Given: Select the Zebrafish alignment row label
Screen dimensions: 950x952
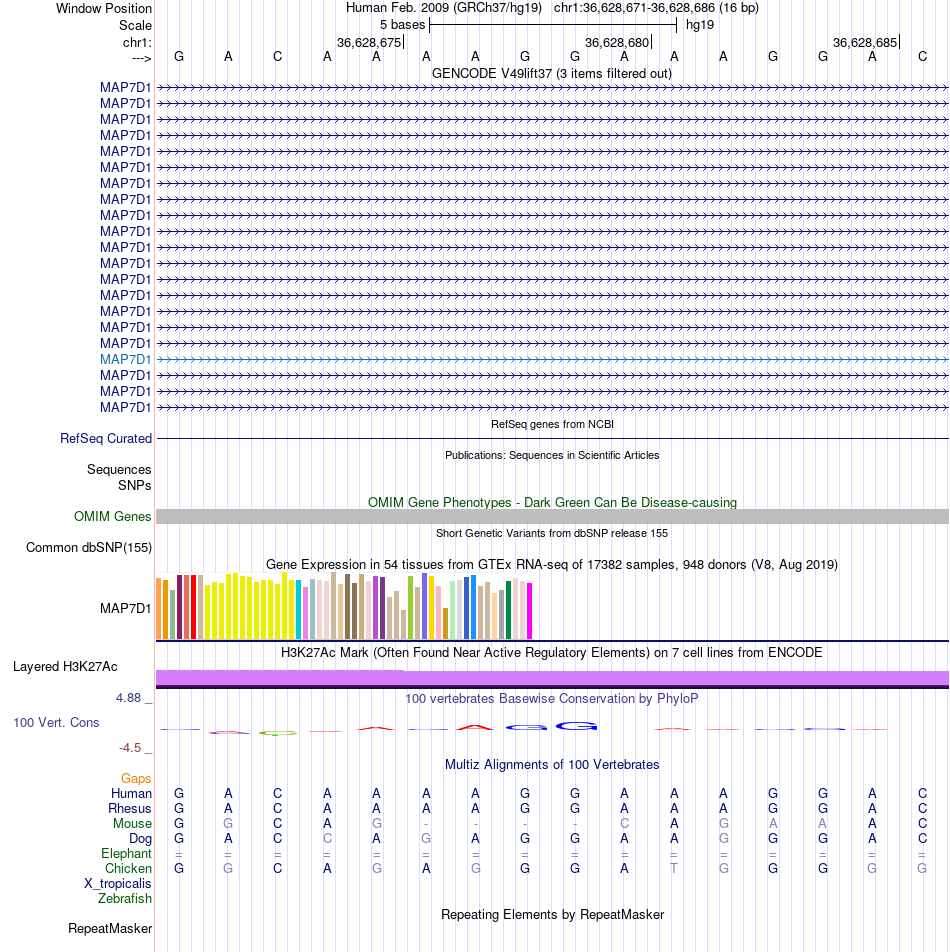Looking at the screenshot, I should 124,899.
